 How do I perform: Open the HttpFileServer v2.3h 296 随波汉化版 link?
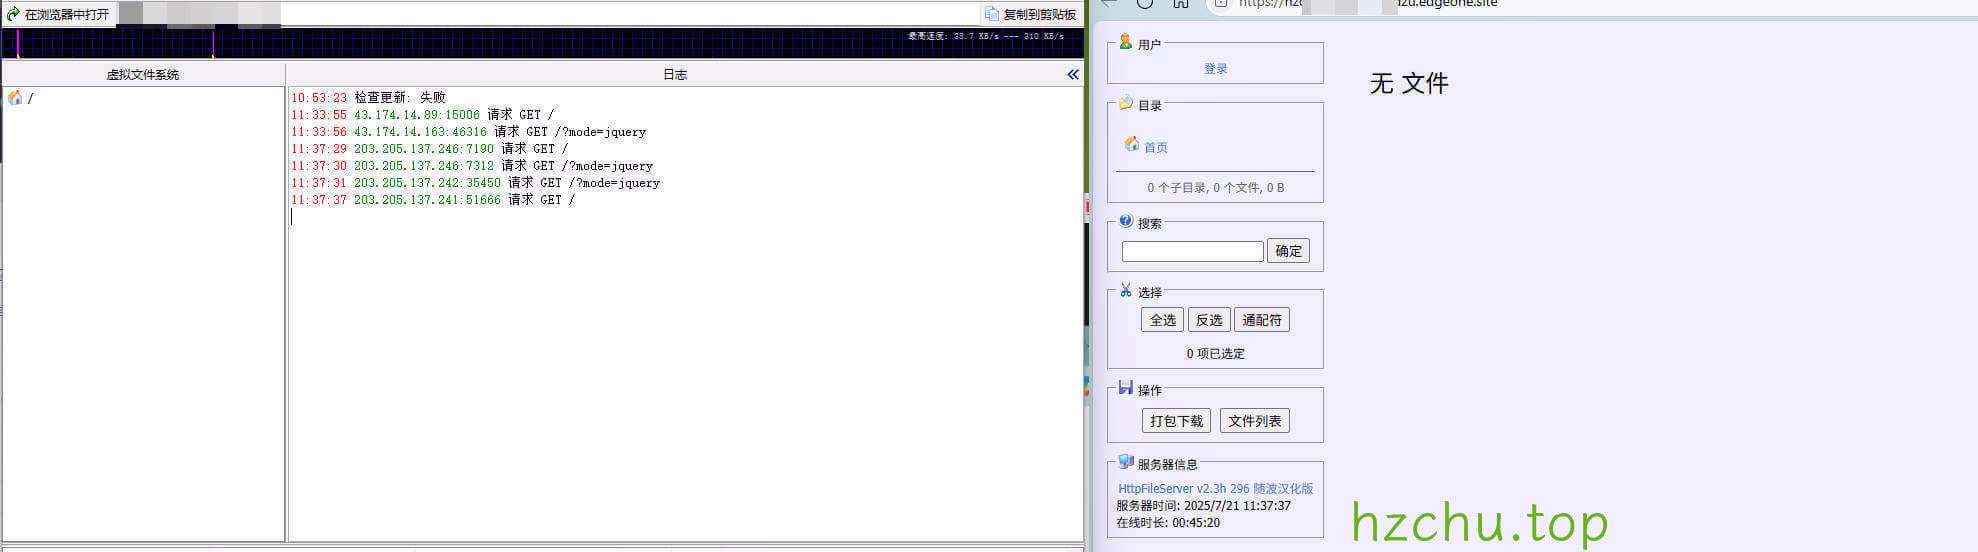point(1215,489)
